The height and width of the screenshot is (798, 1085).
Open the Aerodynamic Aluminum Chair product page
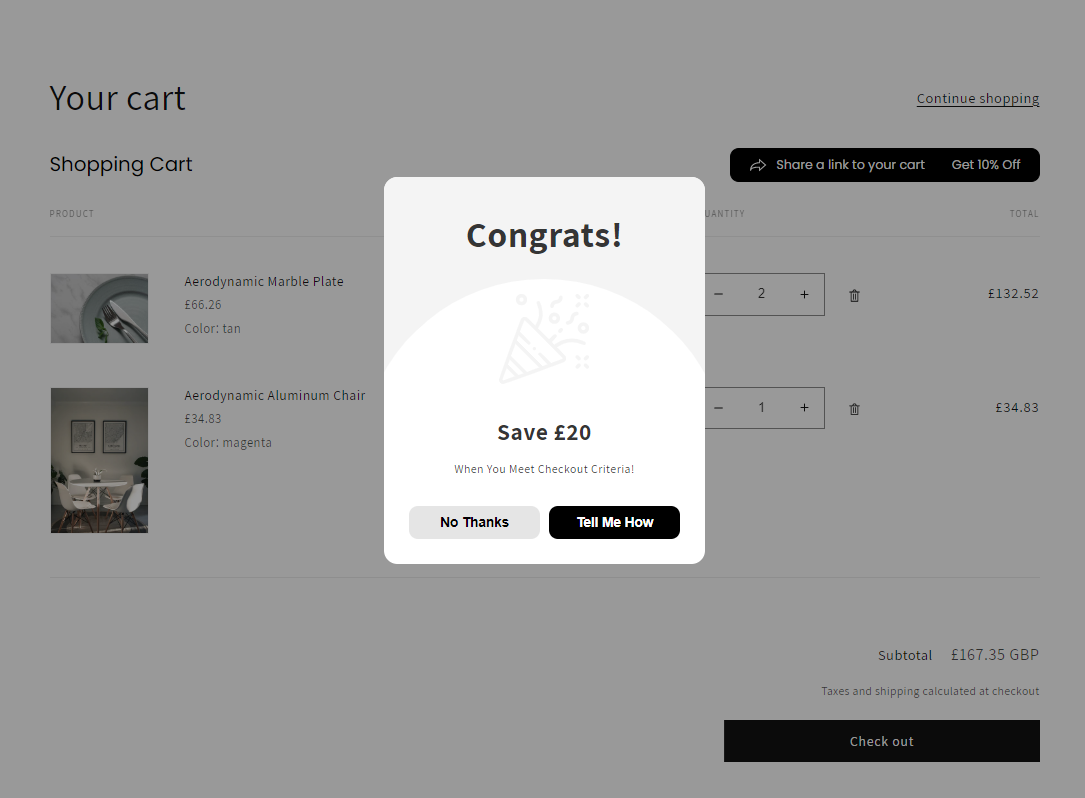[274, 395]
